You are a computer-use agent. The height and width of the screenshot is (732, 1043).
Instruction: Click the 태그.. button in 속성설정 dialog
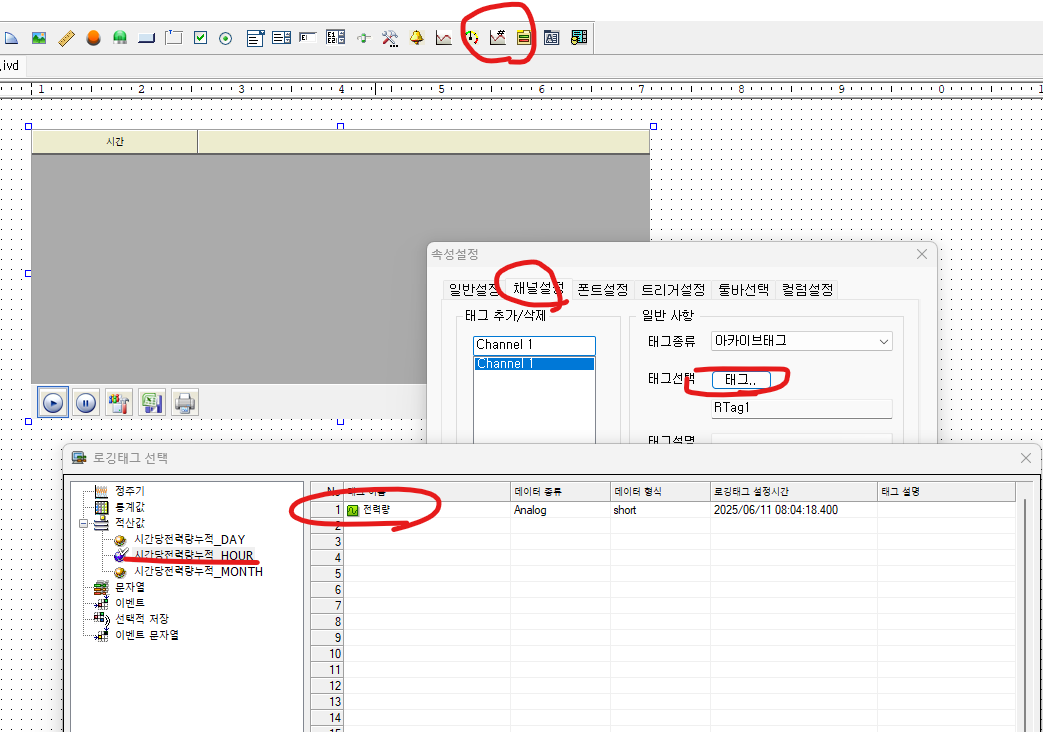click(739, 380)
